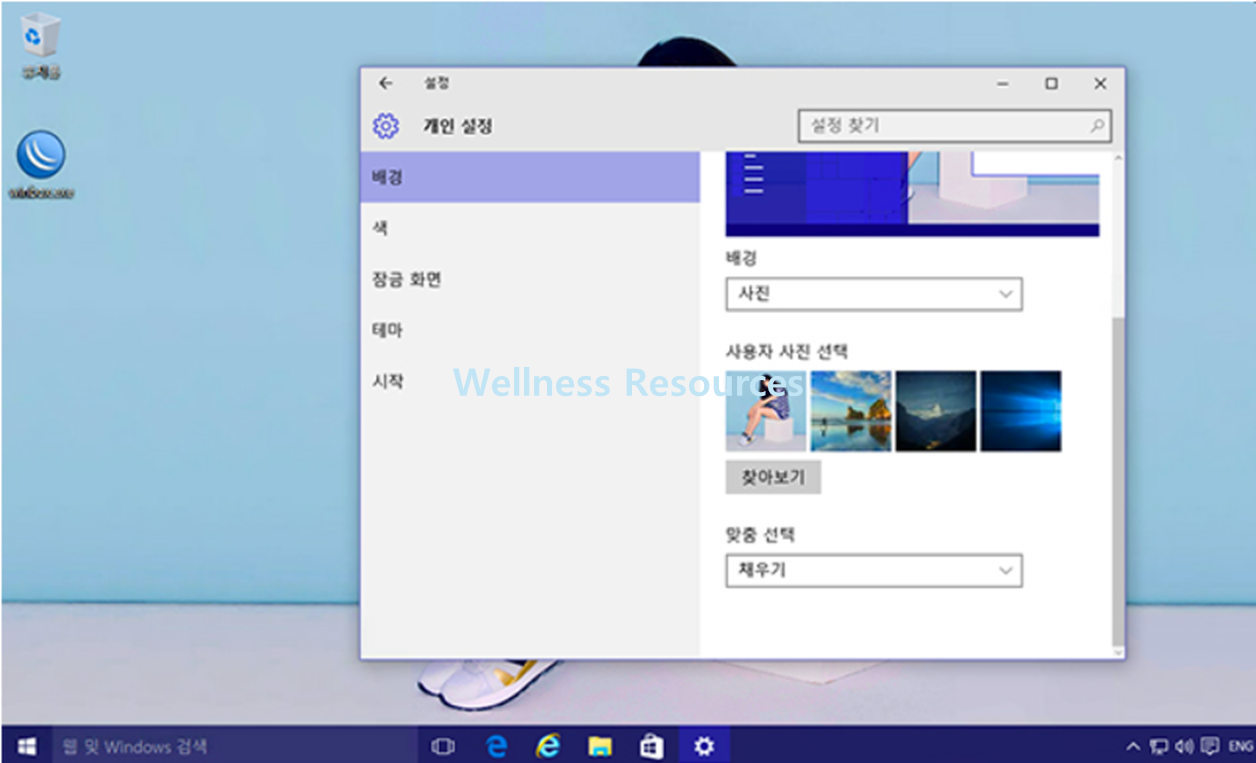This screenshot has width=1256, height=763.
Task: Click the 설정 찾기 search field
Action: pos(954,126)
